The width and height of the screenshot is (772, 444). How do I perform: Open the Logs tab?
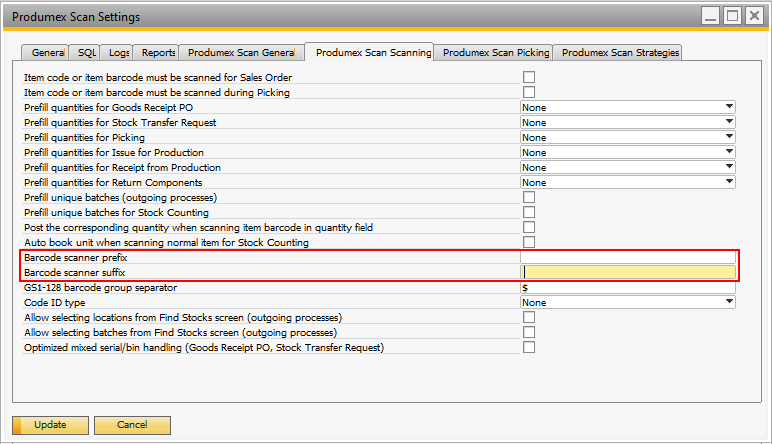click(x=119, y=52)
